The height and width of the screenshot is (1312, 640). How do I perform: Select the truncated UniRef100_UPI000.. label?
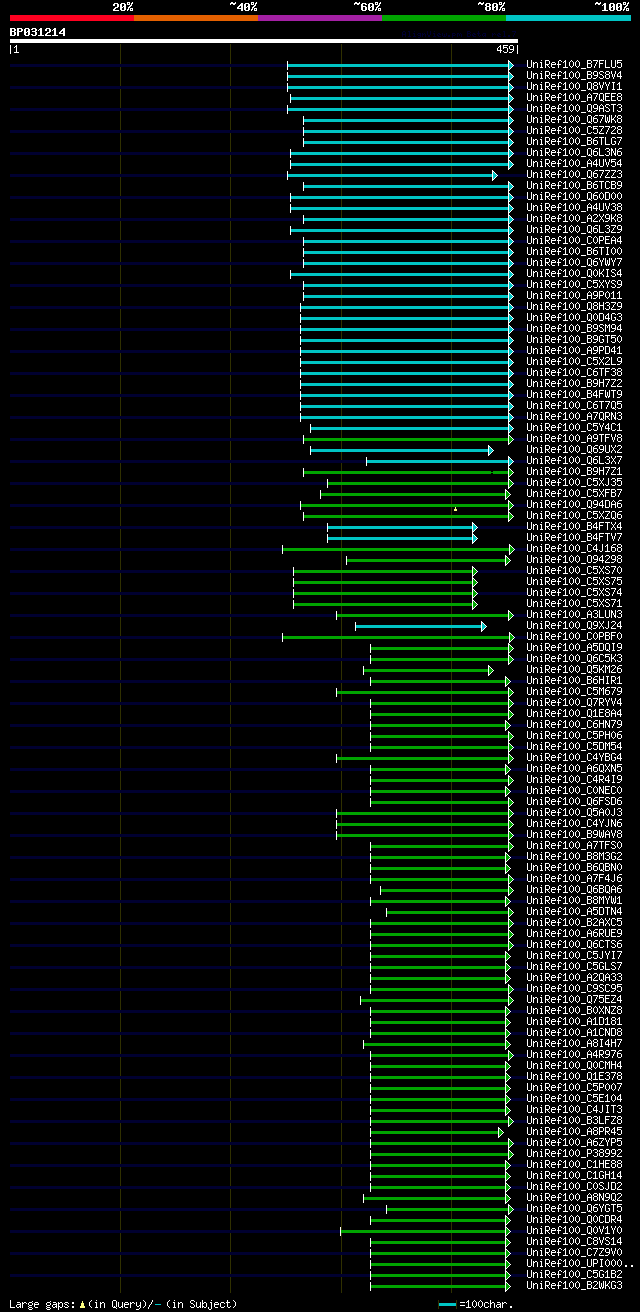click(x=580, y=1263)
